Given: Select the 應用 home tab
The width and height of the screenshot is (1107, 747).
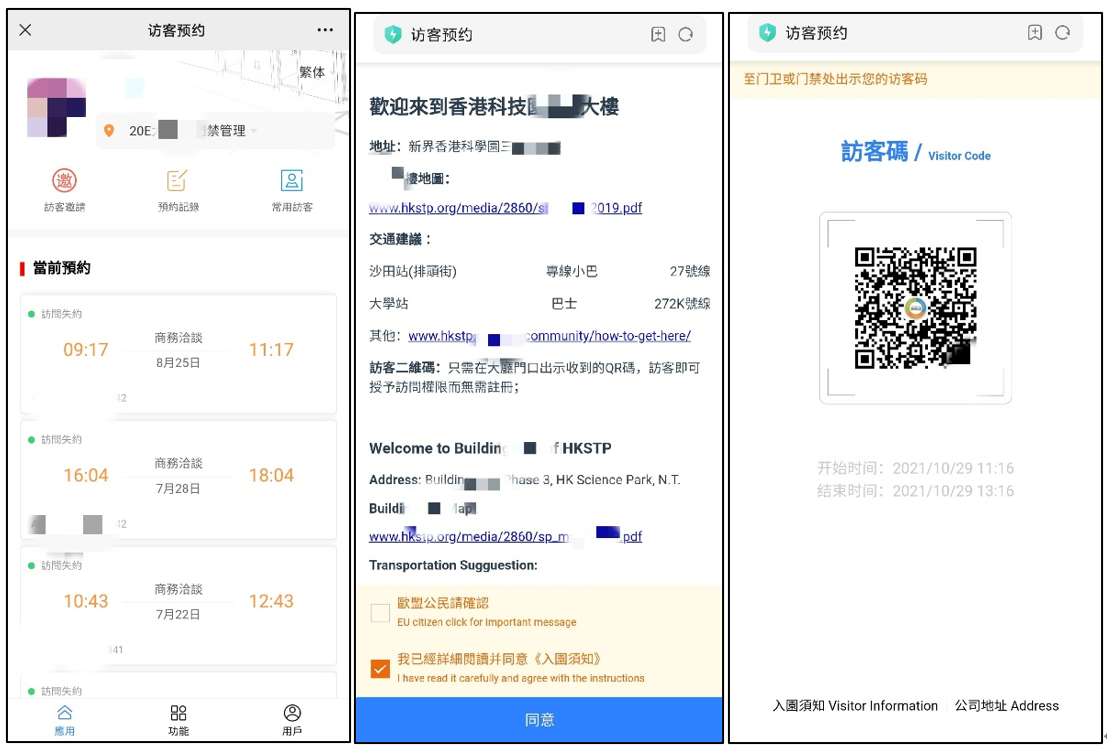Looking at the screenshot, I should pos(64,719).
